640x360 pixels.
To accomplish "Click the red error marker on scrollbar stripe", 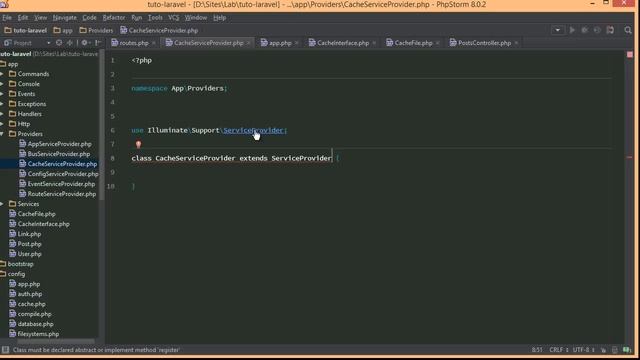I will (x=629, y=157).
